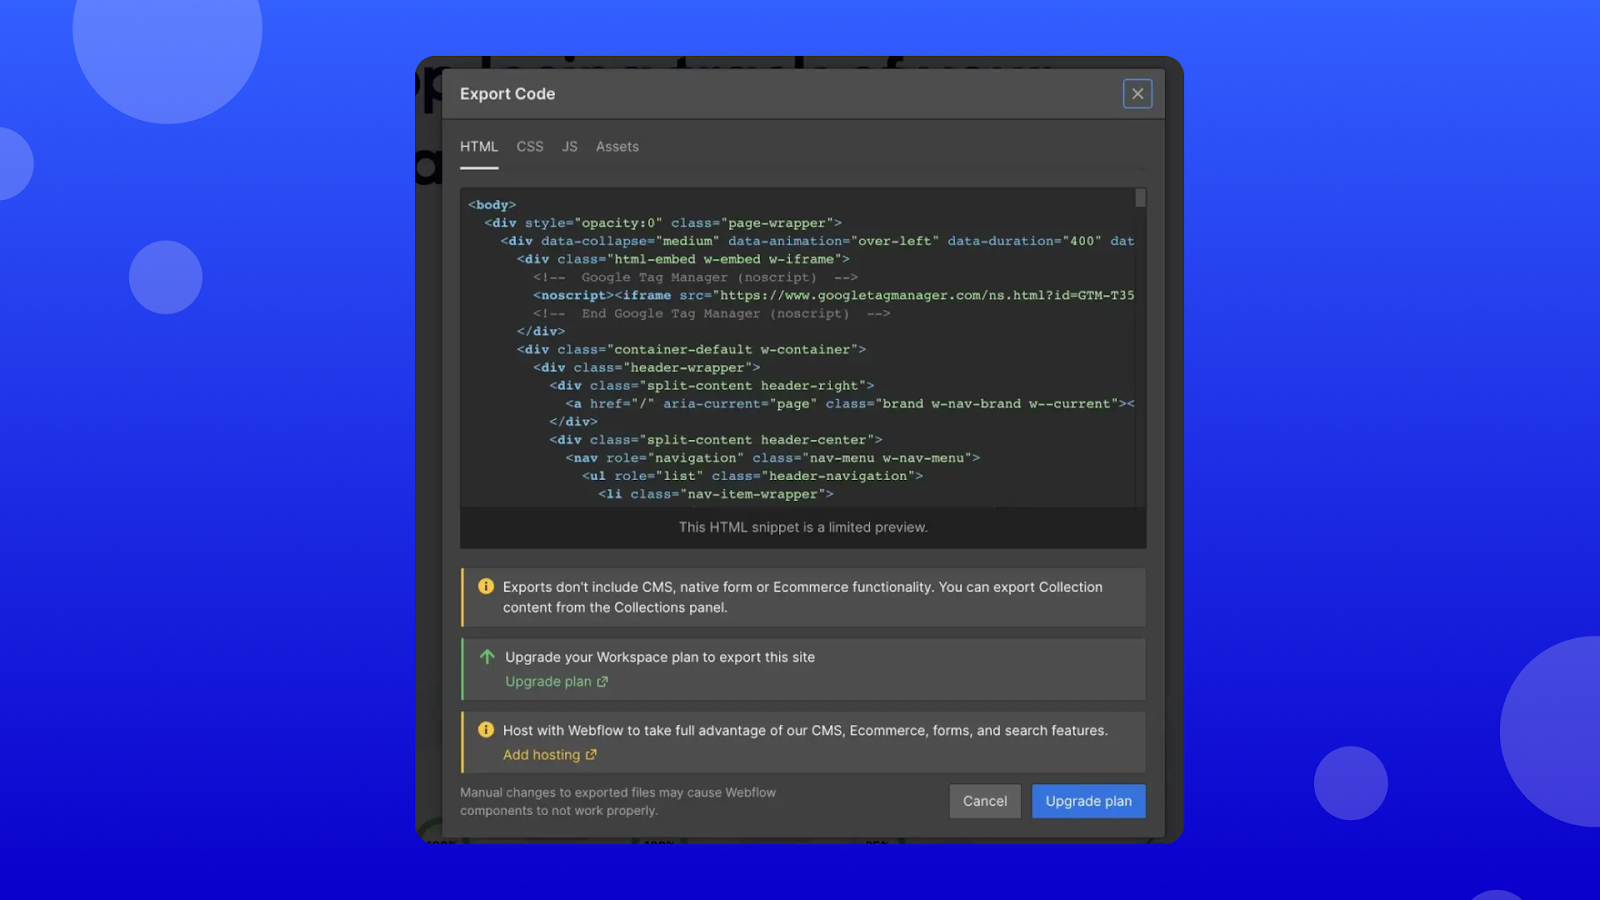Screen dimensions: 1600x900
Task: Click the data-collapse medium div code line
Action: click(818, 241)
